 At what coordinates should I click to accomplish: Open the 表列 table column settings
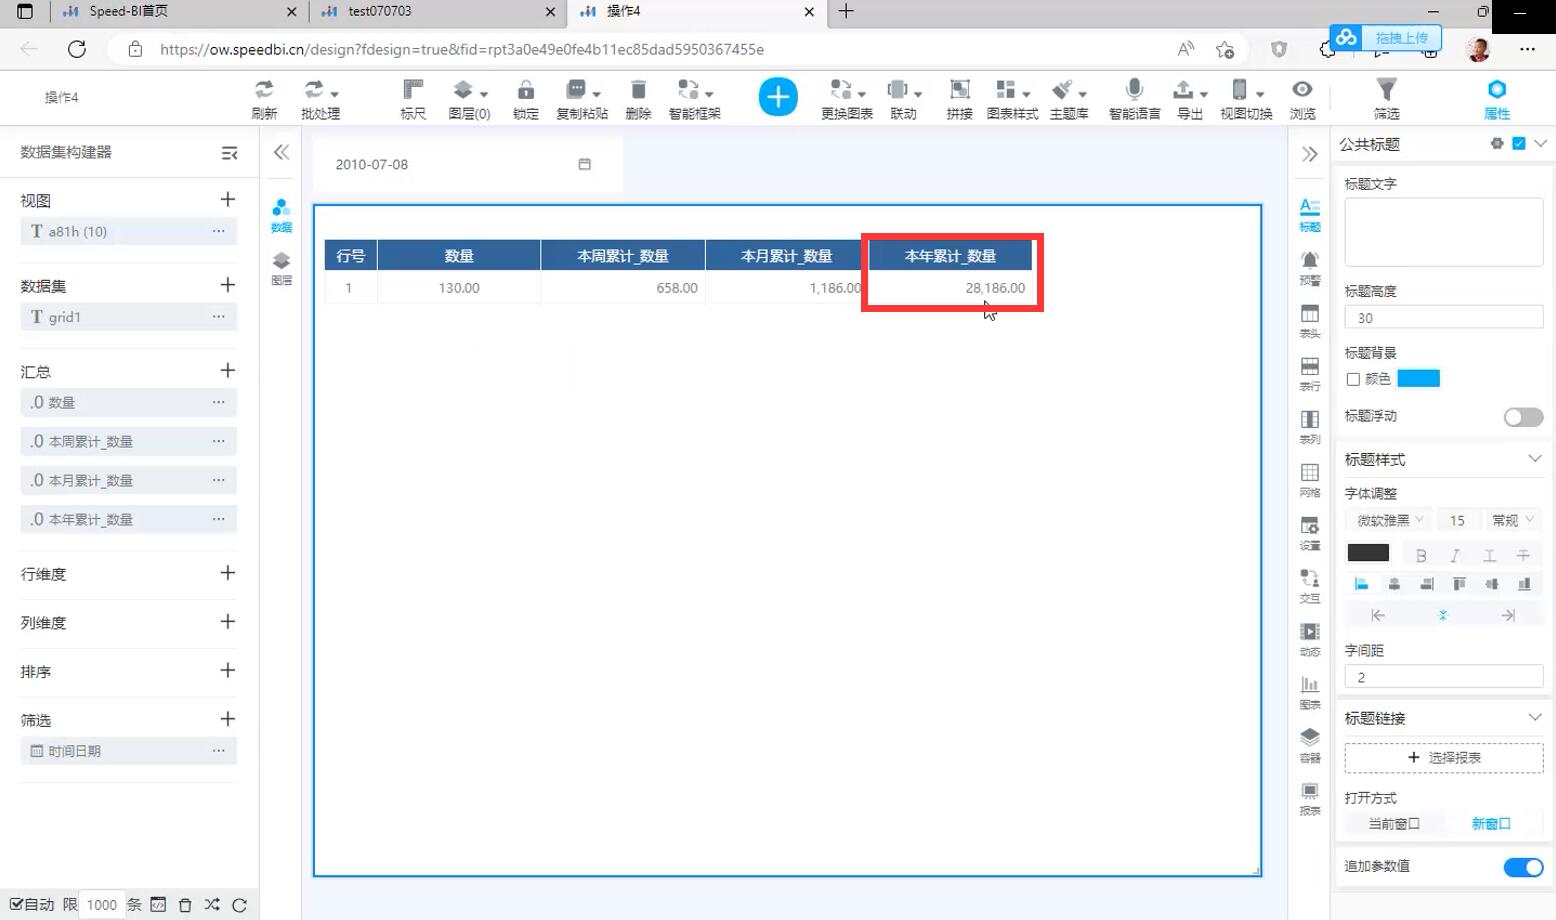coord(1309,427)
